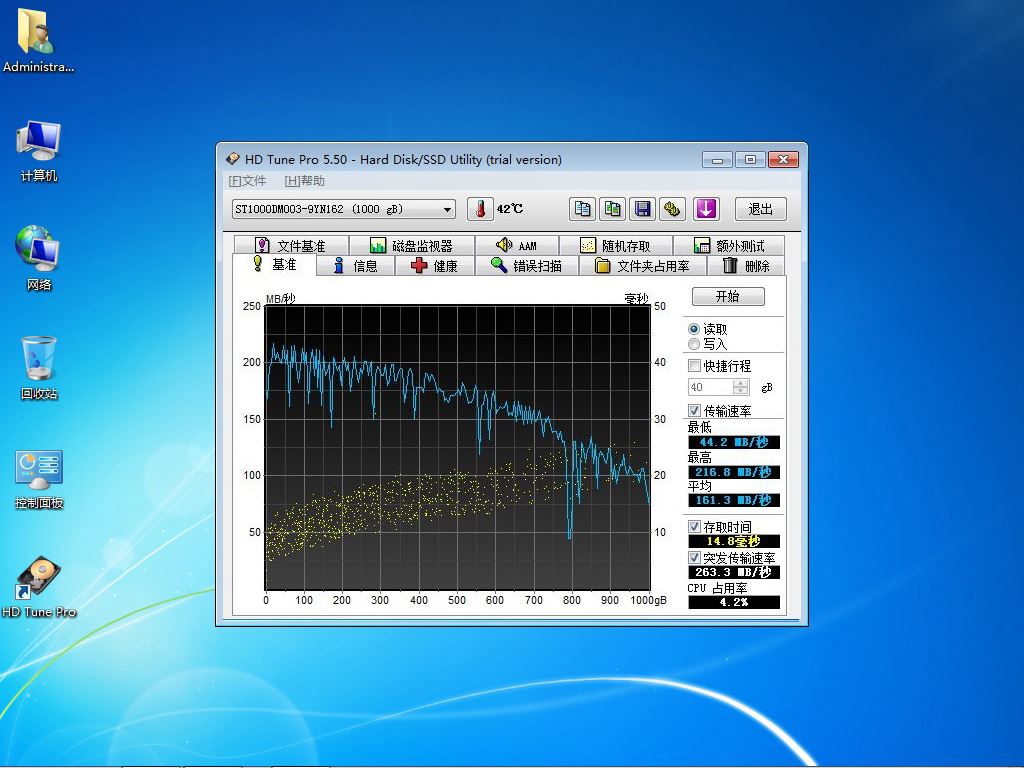1024x768 pixels.
Task: Enable the 快捷行程 short stroke checkbox
Action: [694, 366]
